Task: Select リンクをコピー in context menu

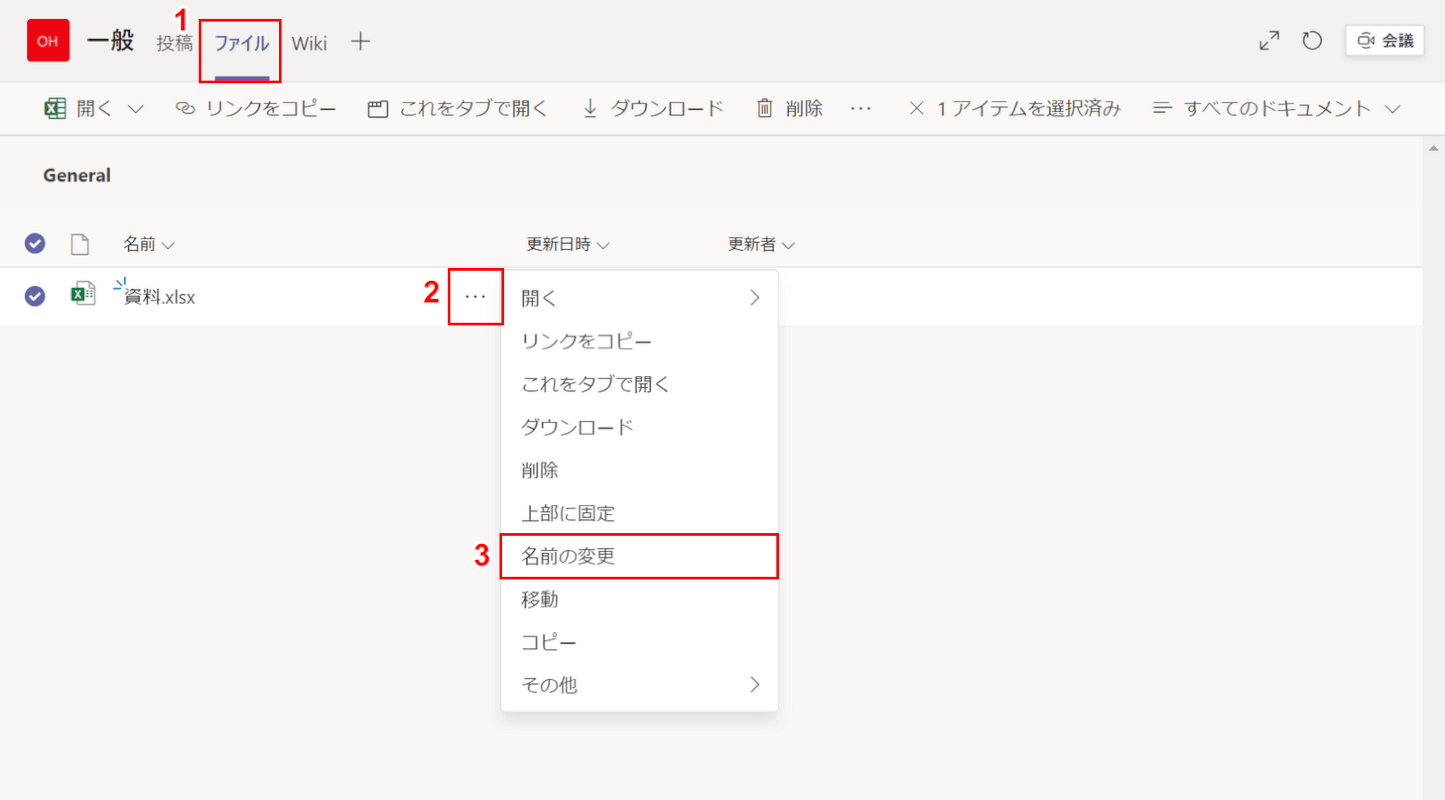Action: pyautogui.click(x=640, y=341)
